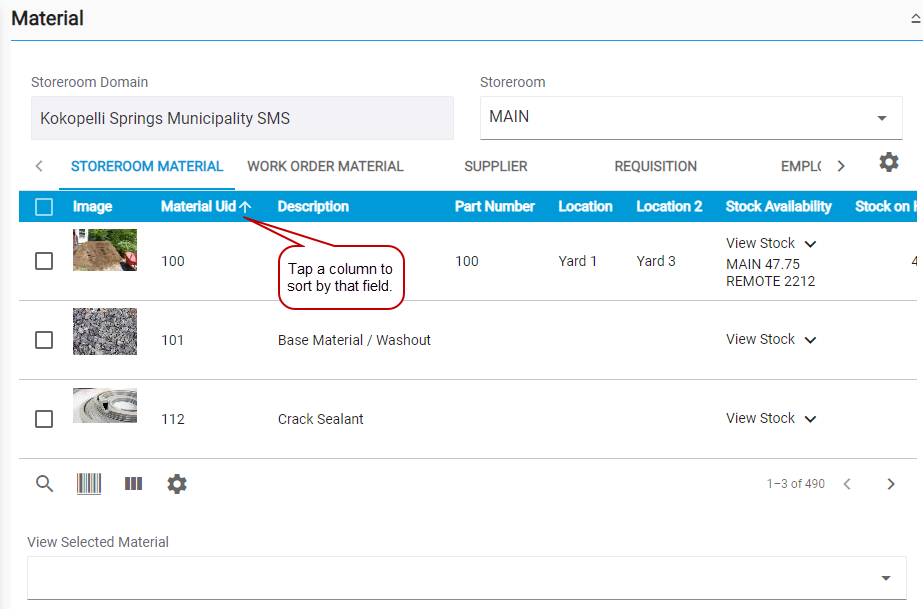Screen dimensions: 923x609
Task: Switch to the Supplier tab
Action: (x=495, y=167)
